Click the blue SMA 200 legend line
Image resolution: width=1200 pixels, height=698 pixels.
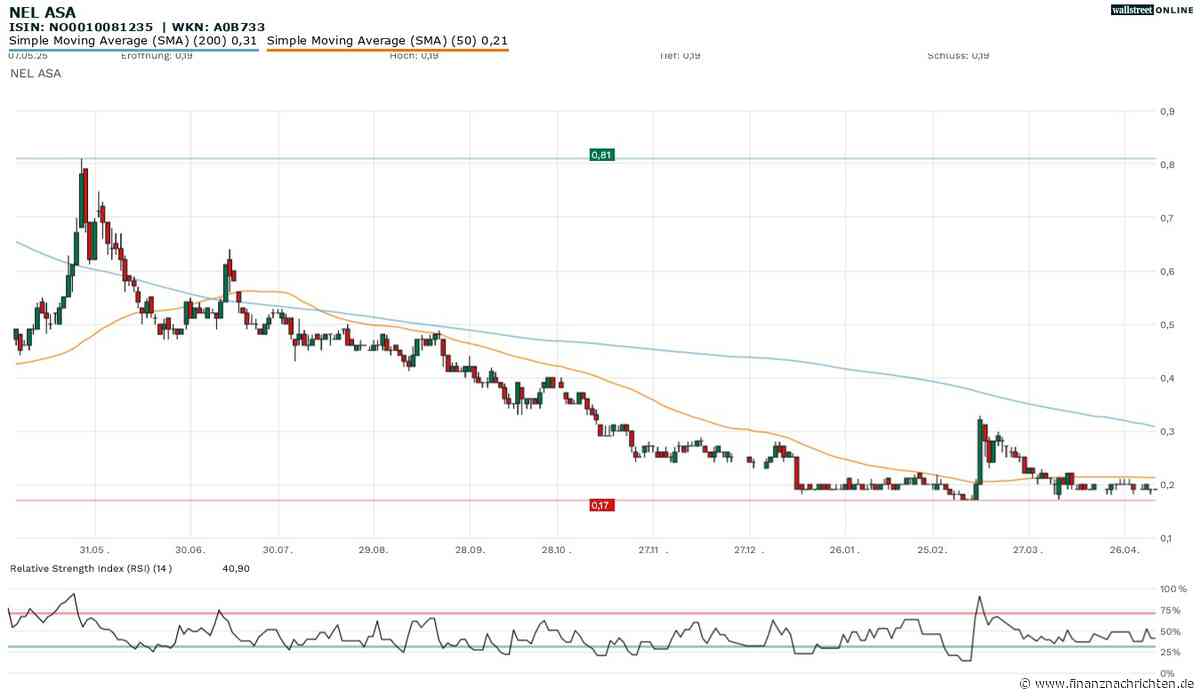click(x=133, y=49)
